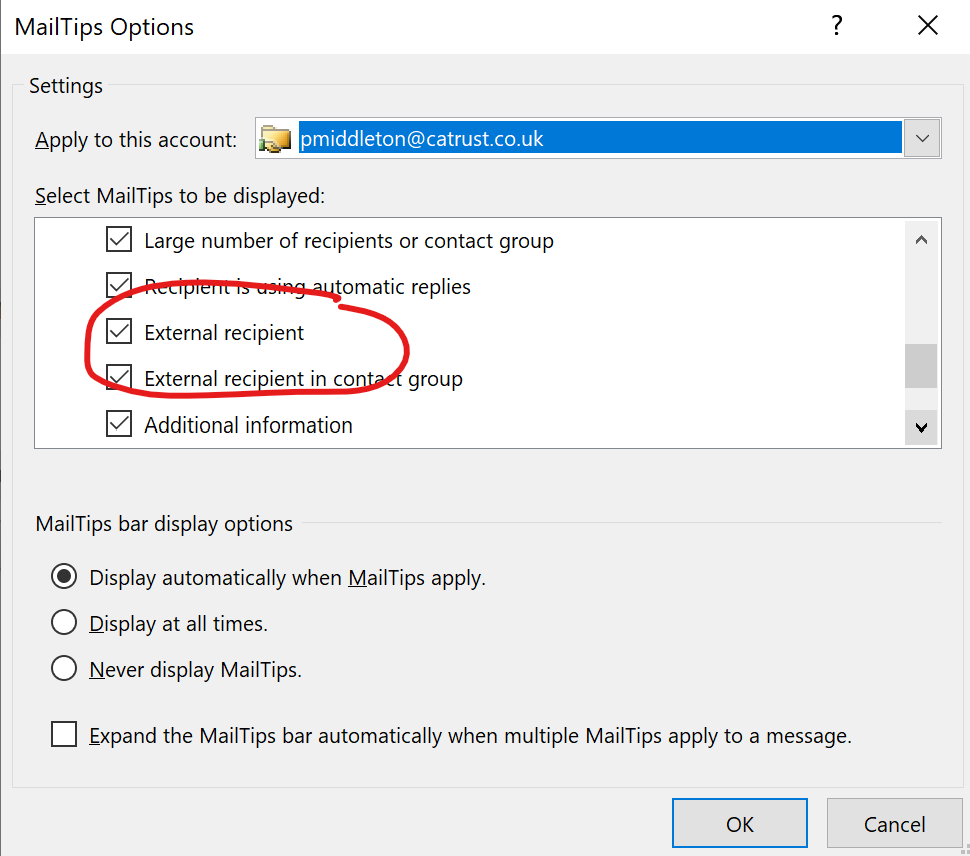Click the account combo box chevron arrow
970x856 pixels.
[922, 137]
